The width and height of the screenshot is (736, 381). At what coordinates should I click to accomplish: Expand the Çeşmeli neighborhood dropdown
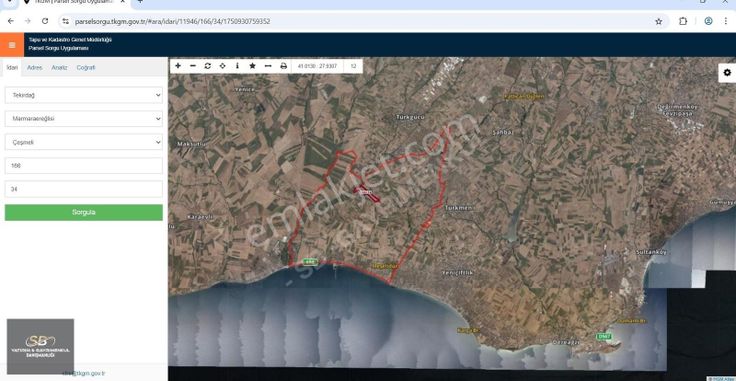tap(84, 142)
